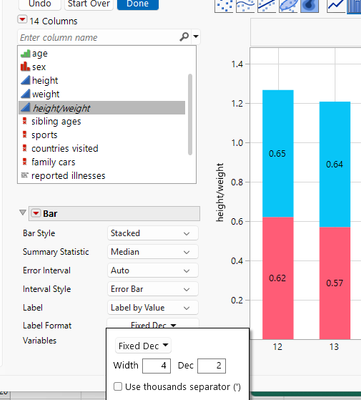Viewport: 361px width, 400px height.
Task: Click the column list vertical scrollbar
Action: click(190, 114)
